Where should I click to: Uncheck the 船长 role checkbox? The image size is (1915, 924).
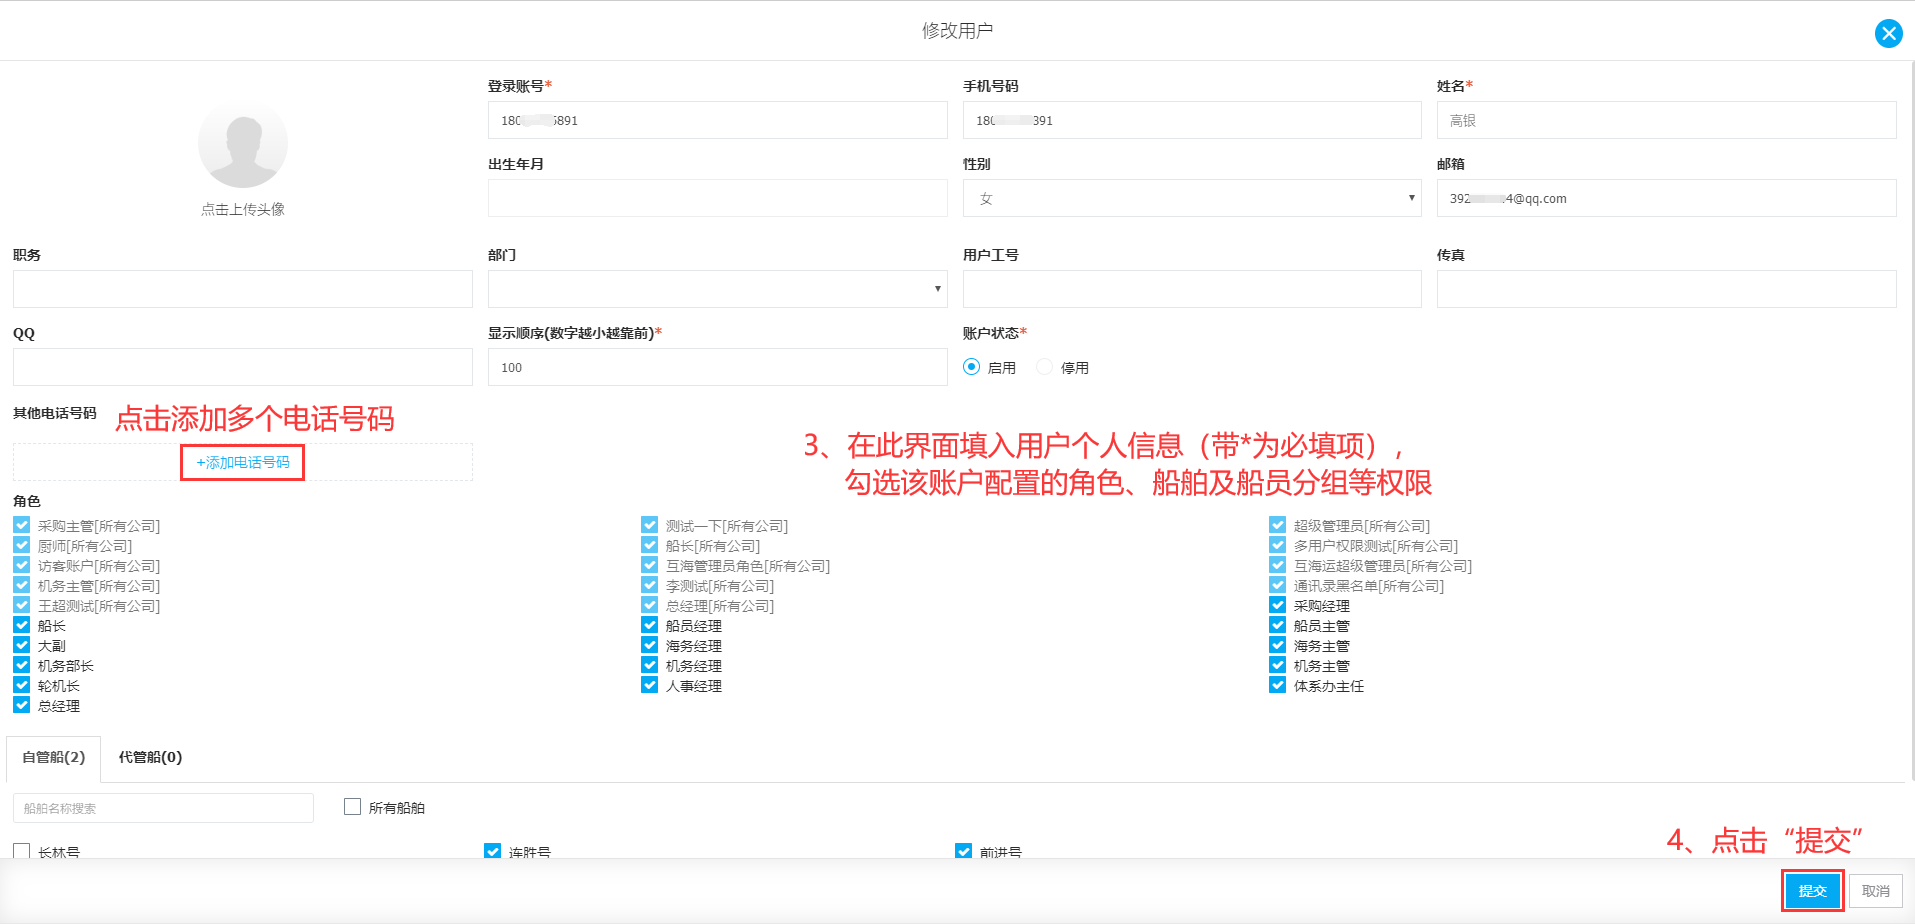(22, 625)
